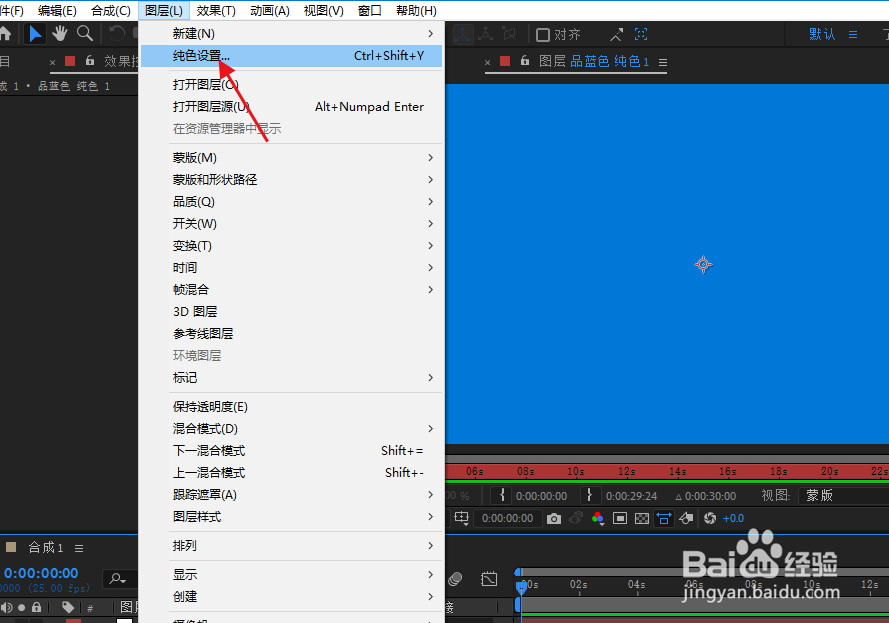889x623 pixels.
Task: Open the 效果 menu
Action: click(216, 11)
